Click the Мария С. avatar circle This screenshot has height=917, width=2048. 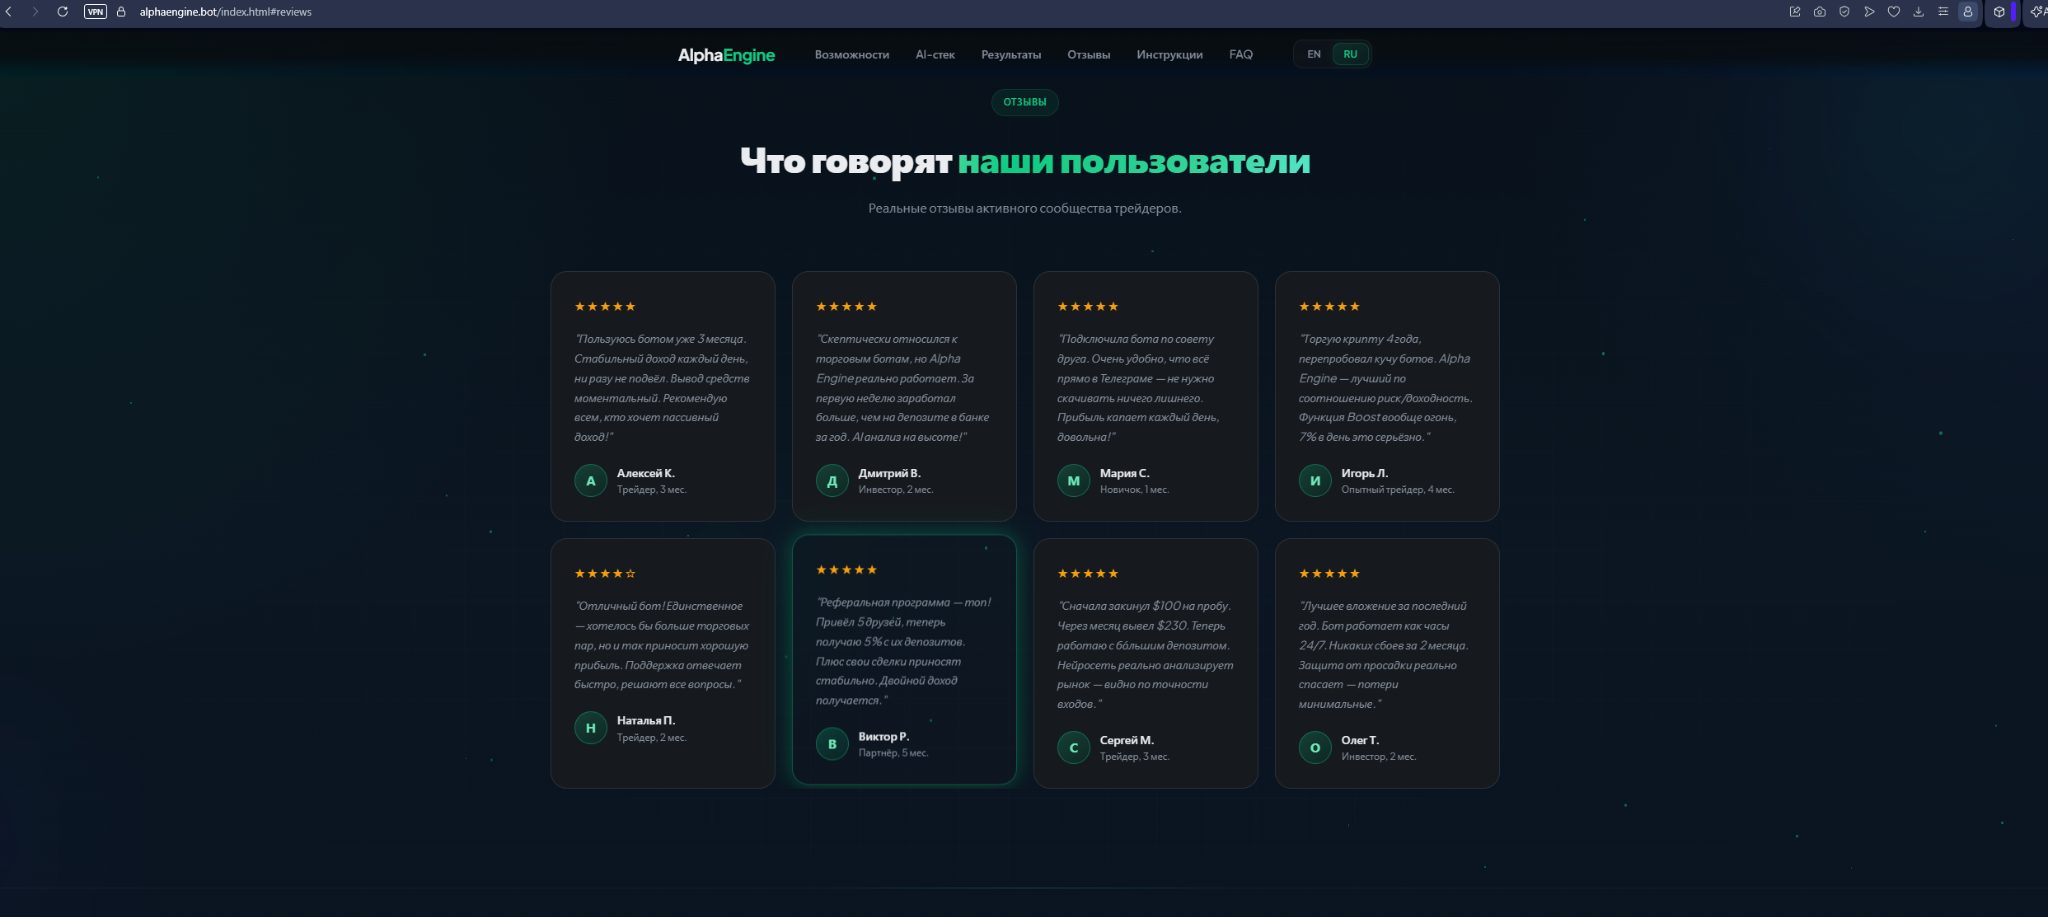1073,481
